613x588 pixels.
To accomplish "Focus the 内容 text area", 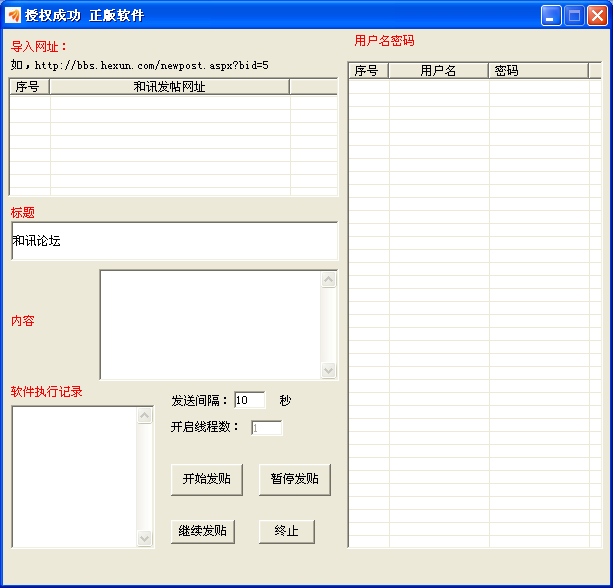I will click(x=210, y=324).
